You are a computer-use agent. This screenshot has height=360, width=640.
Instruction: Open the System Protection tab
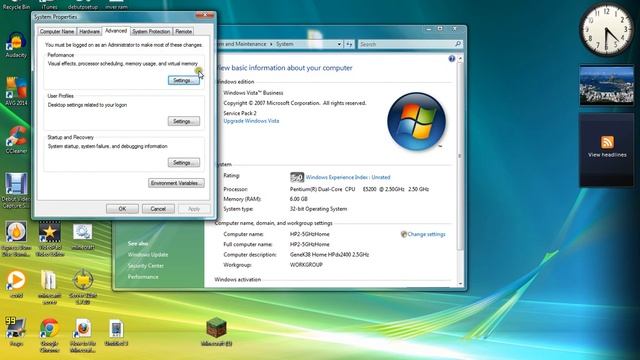(x=151, y=31)
